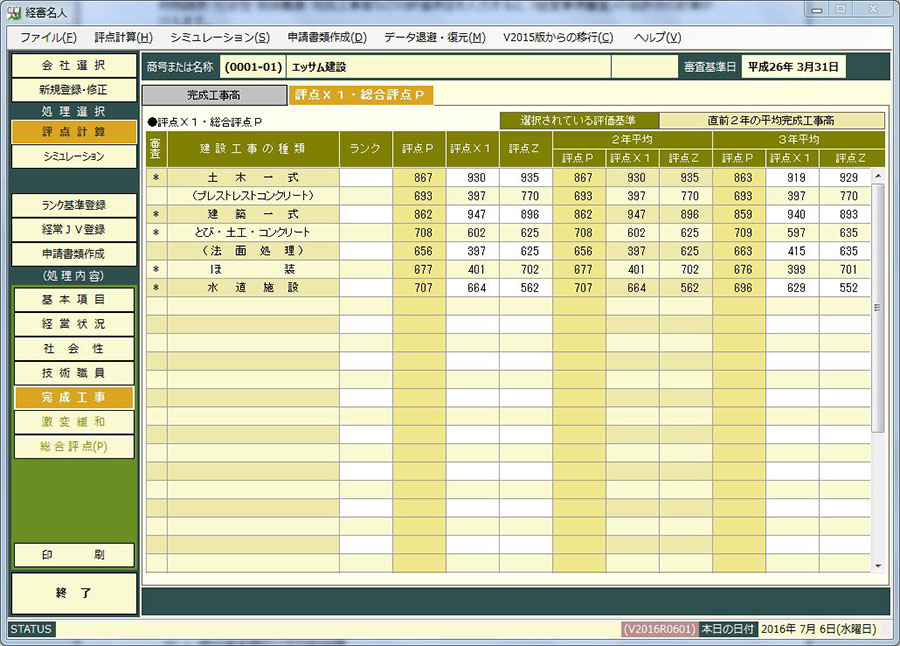This screenshot has width=900, height=646.
Task: Click the 審査基準日 date field
Action: [793, 67]
